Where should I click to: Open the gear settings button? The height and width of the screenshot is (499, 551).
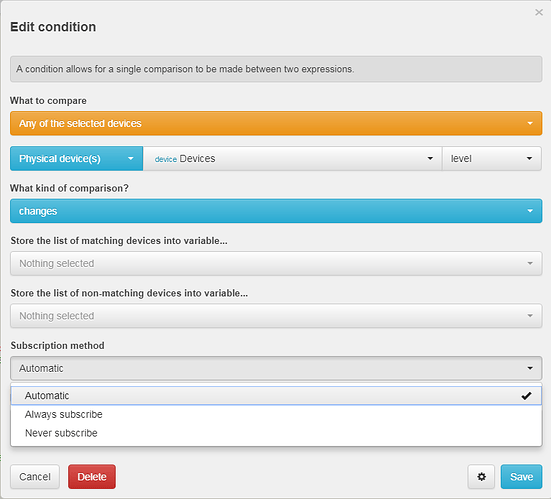tap(481, 477)
